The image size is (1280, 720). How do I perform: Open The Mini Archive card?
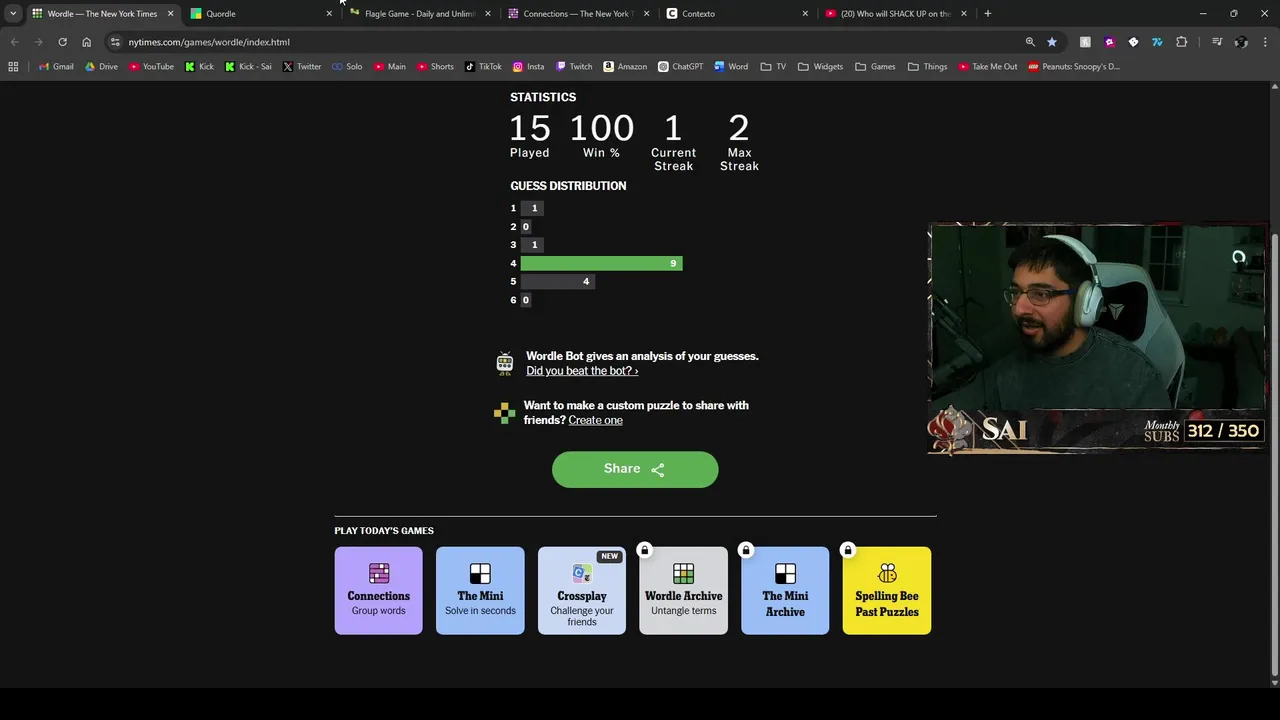pos(785,590)
